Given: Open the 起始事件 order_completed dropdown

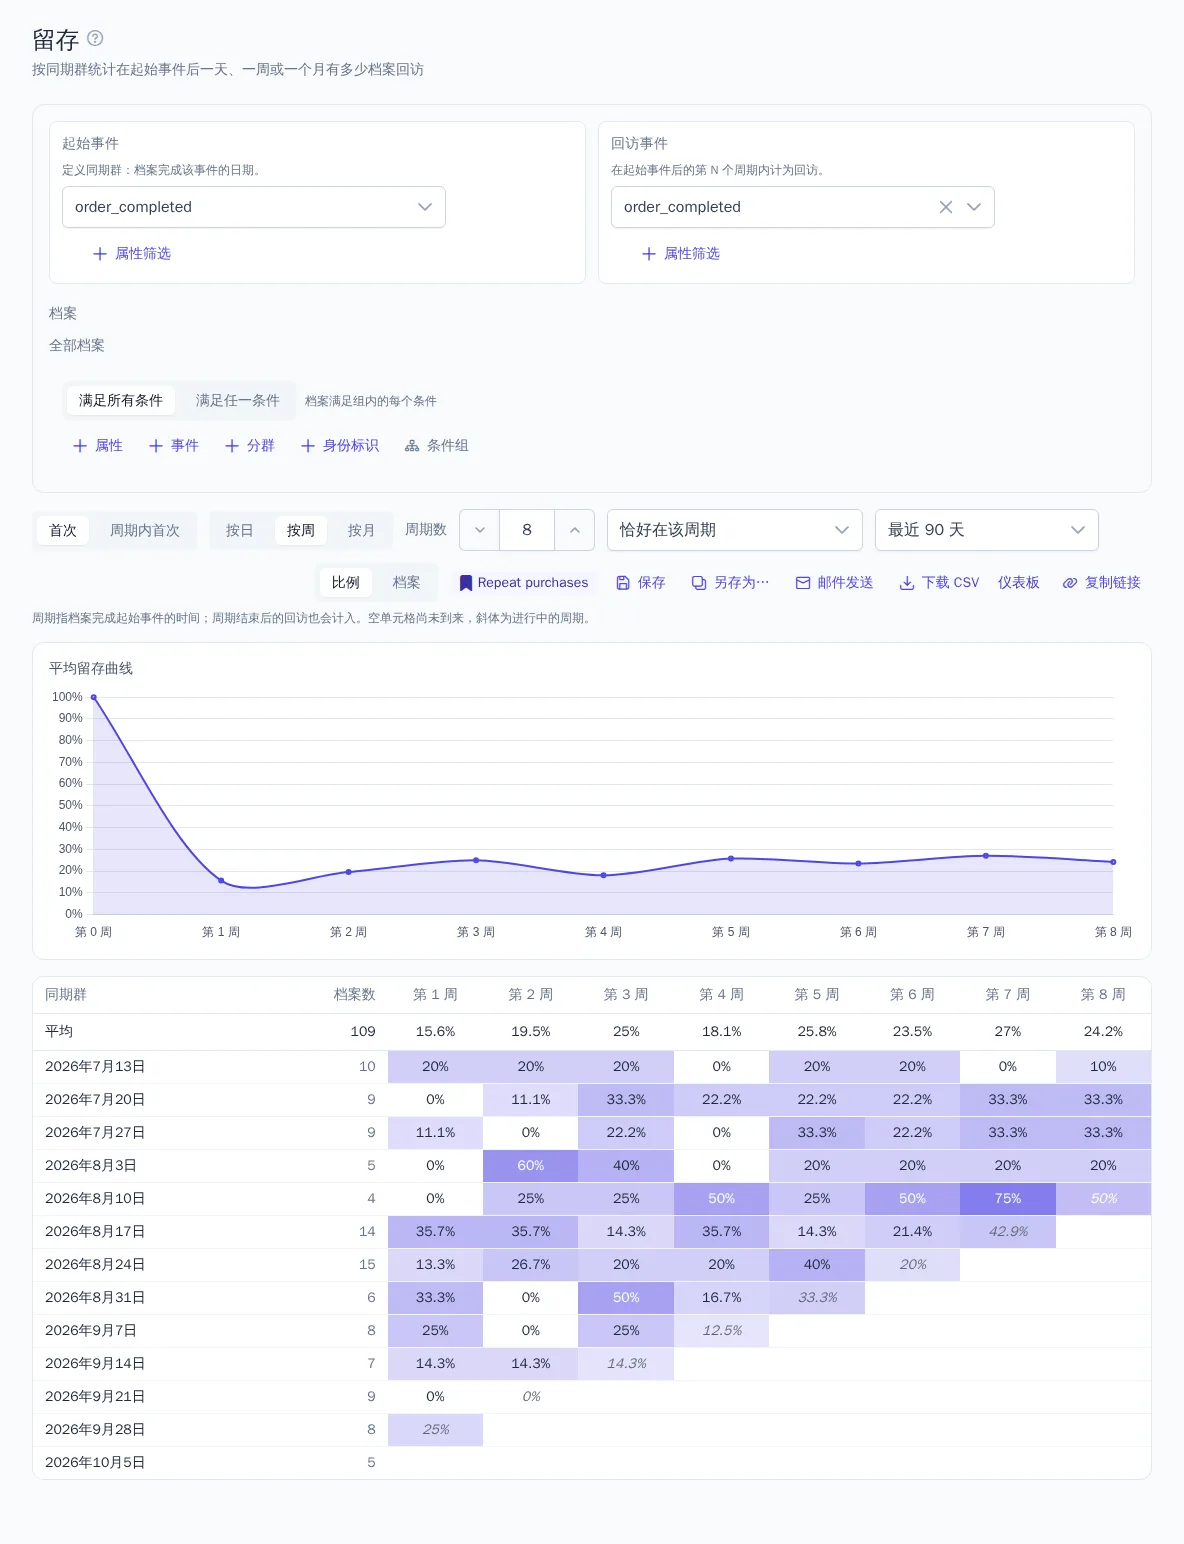Looking at the screenshot, I should 254,207.
